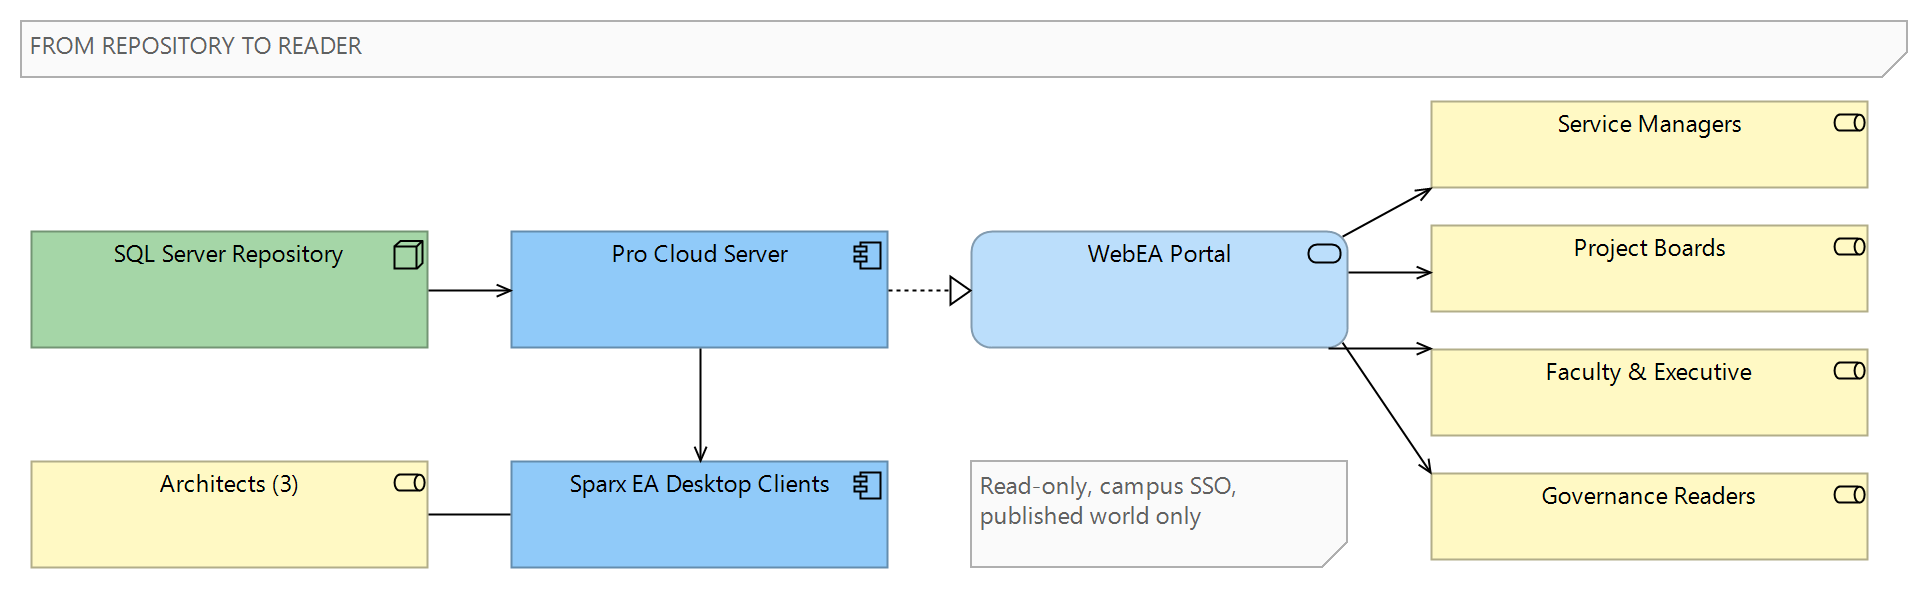Click the role icon on Architects (3)

coord(409,483)
